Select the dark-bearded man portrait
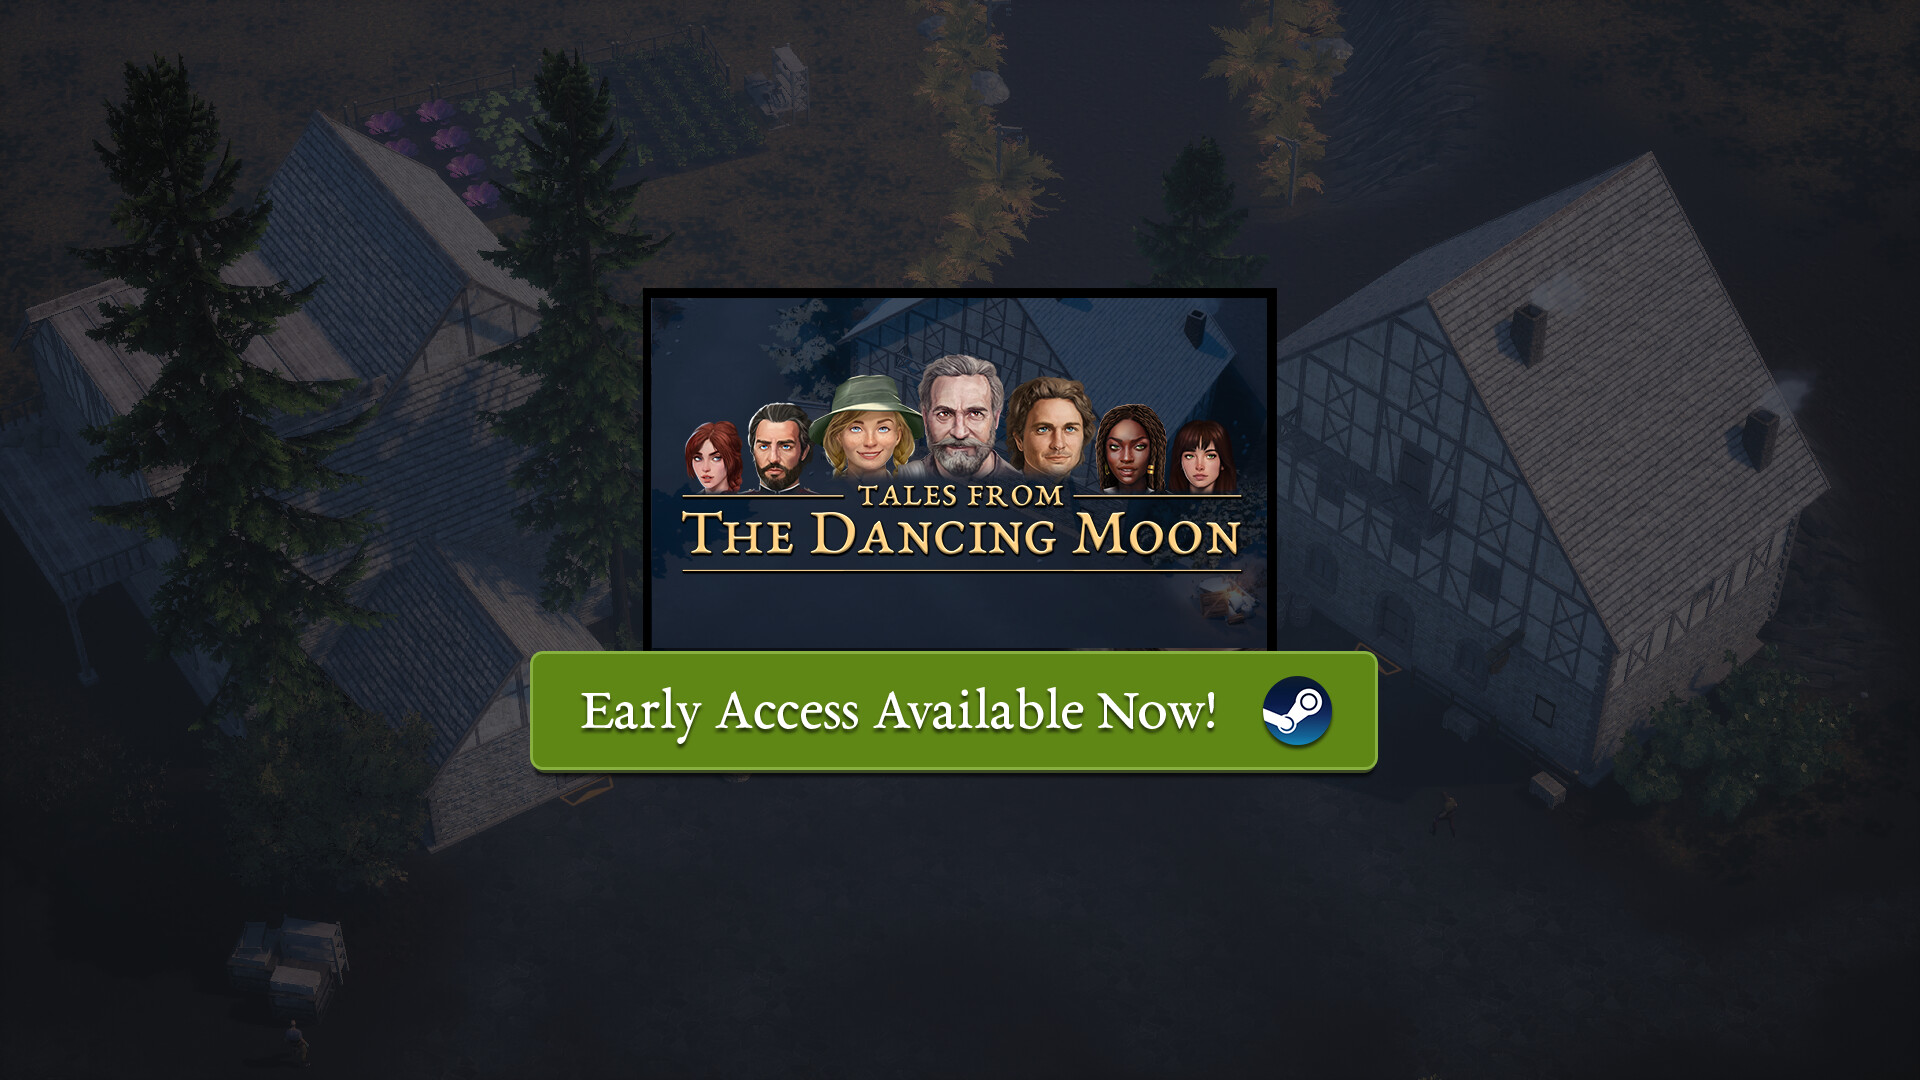1920x1080 pixels. point(778,447)
